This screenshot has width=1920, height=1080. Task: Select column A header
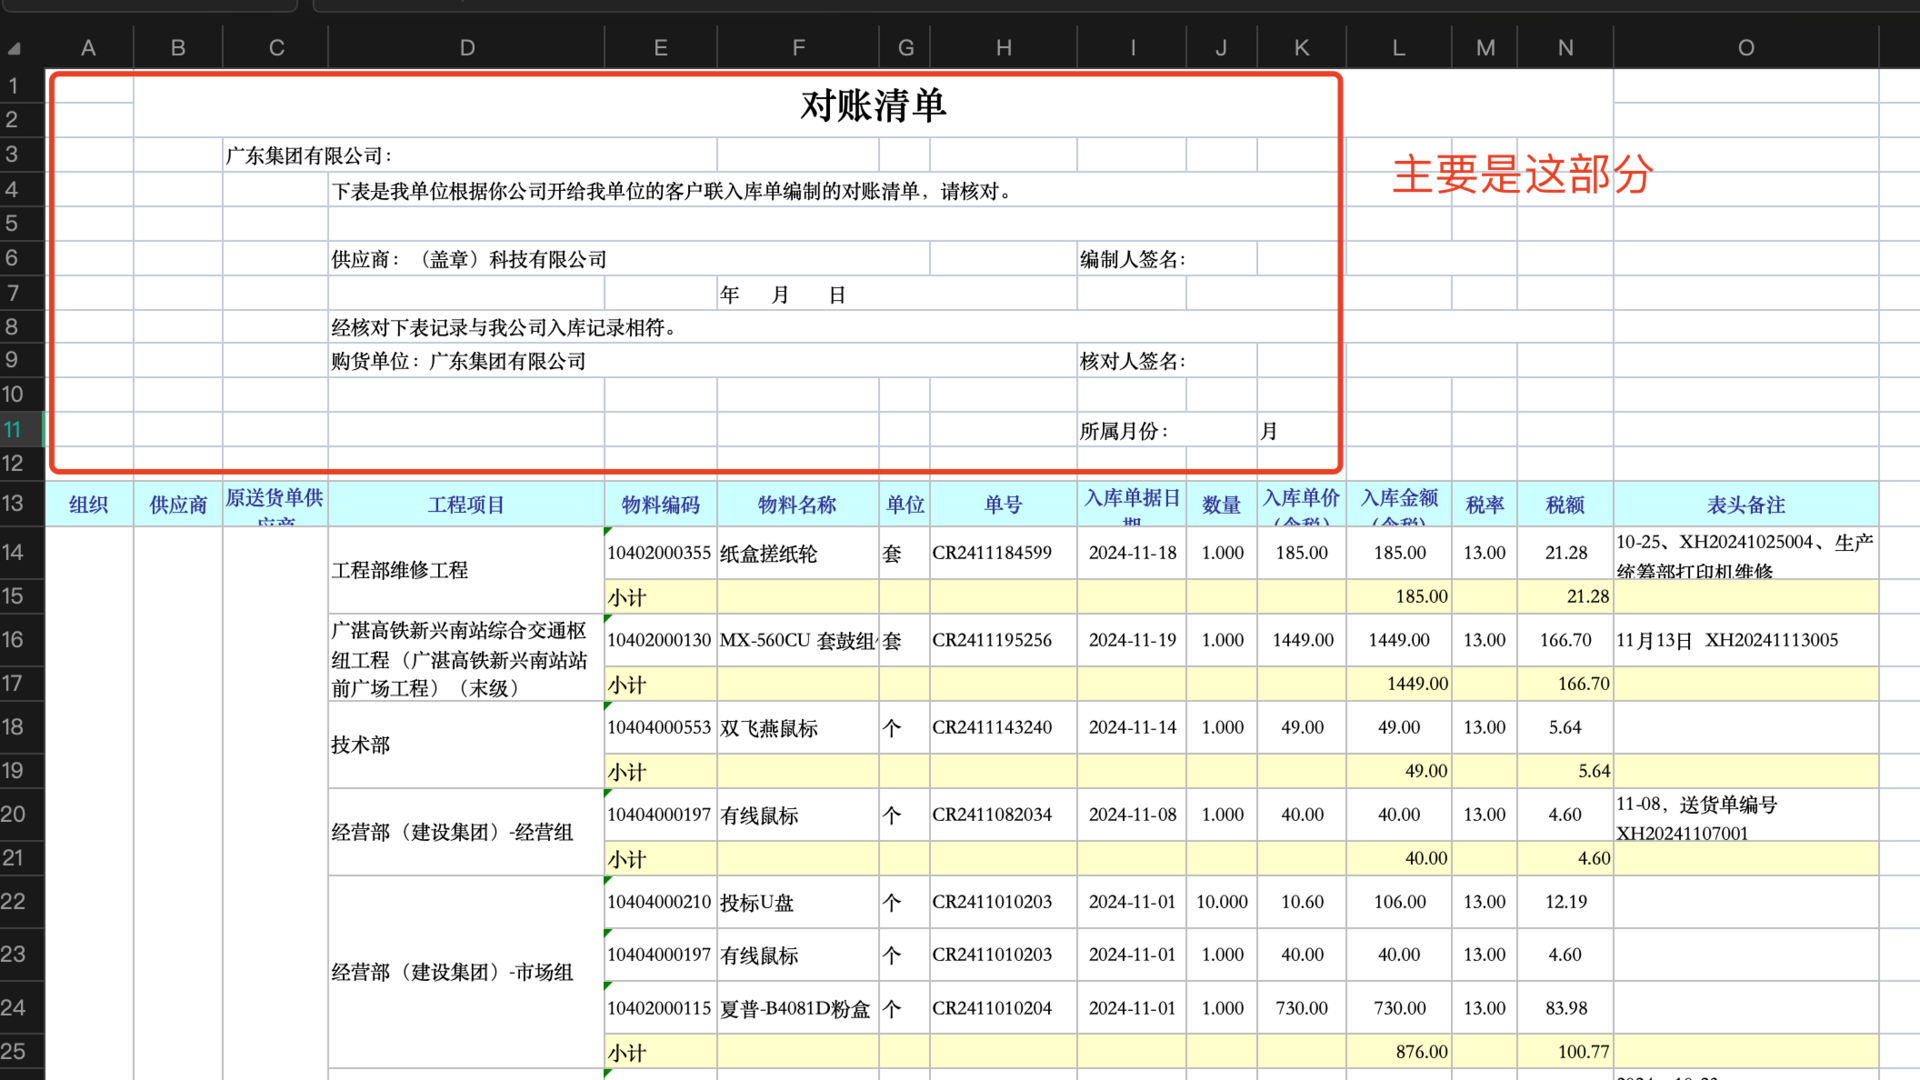click(x=89, y=47)
